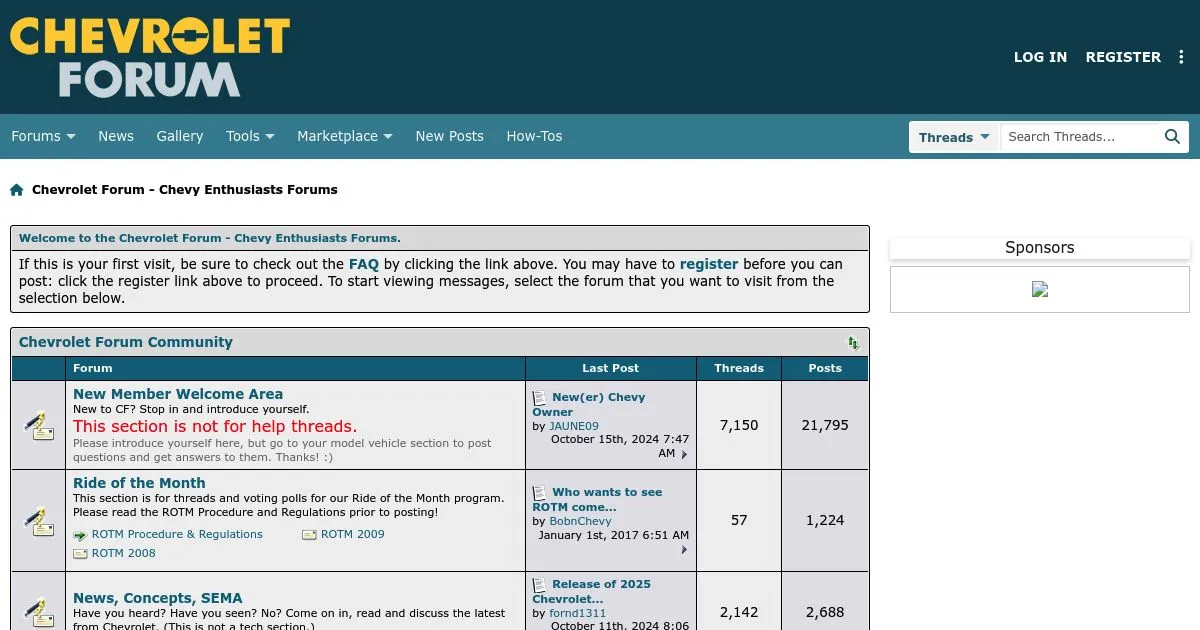
Task: Focus the Search Threads input field
Action: click(x=1080, y=137)
